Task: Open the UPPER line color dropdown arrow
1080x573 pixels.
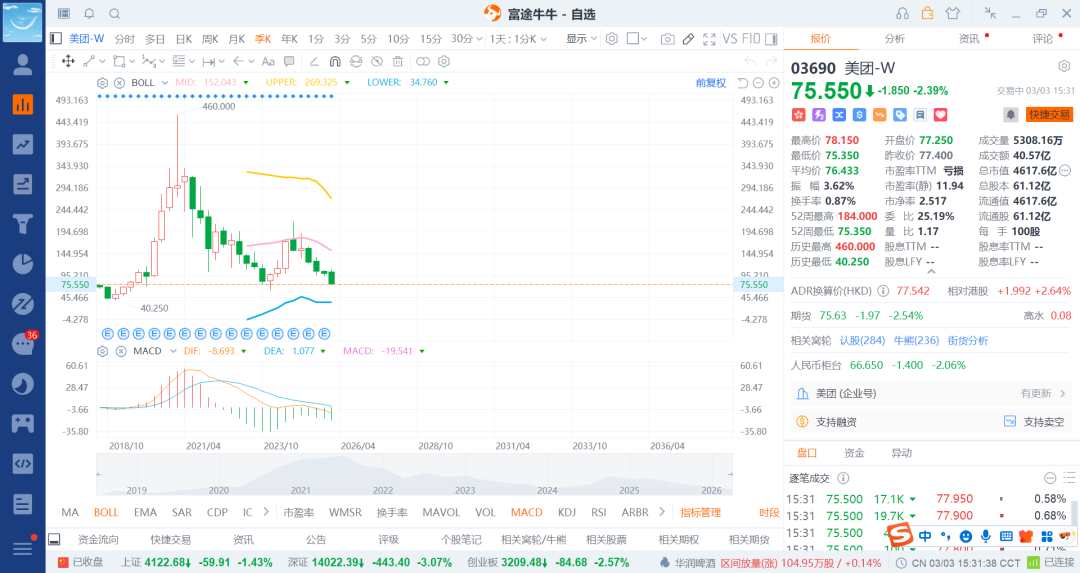Action: click(346, 83)
